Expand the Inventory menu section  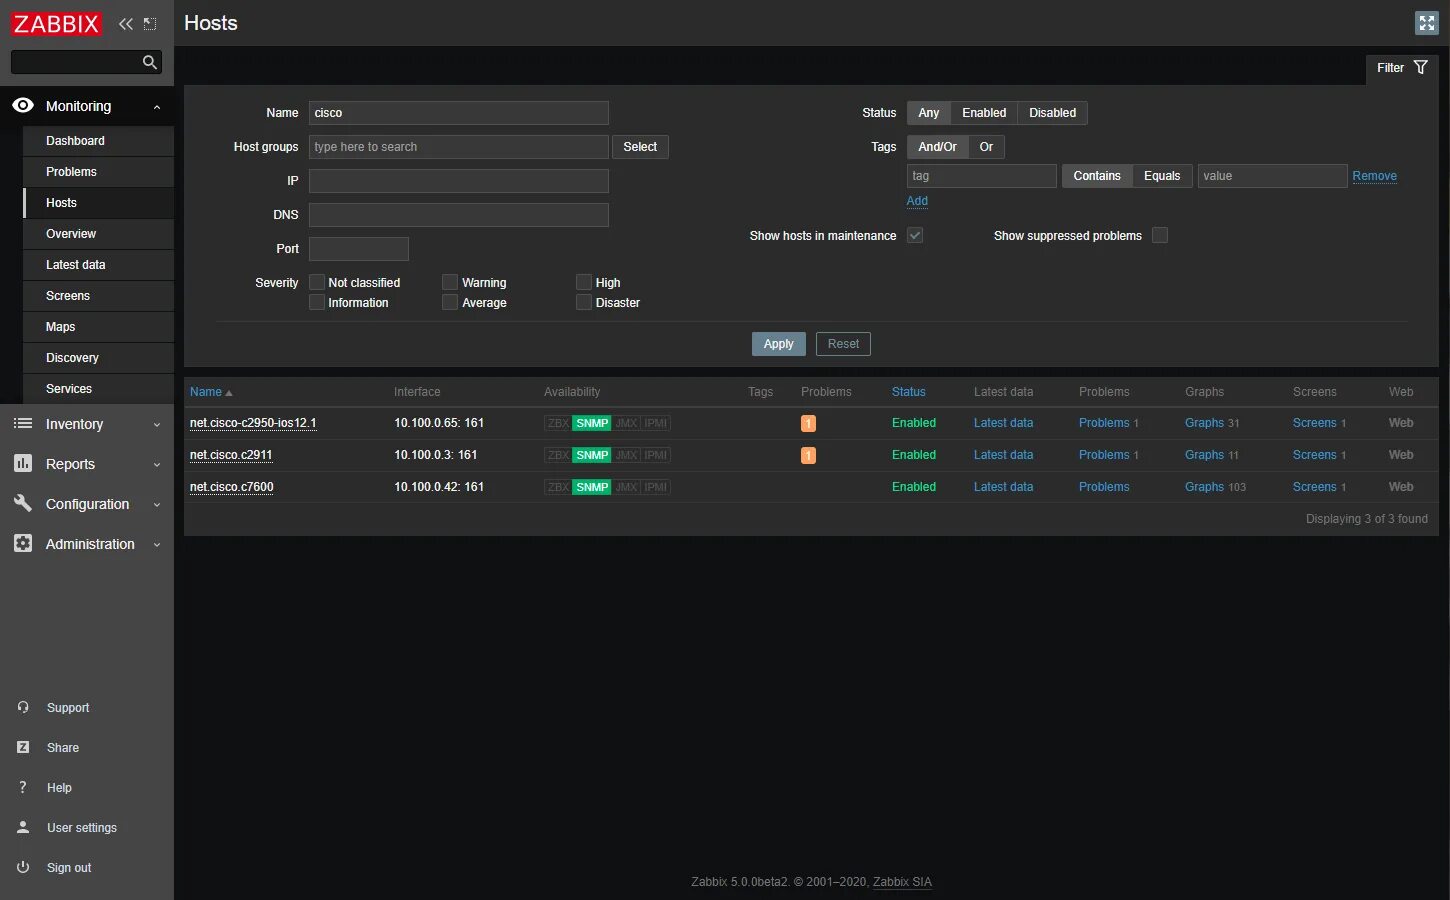pos(157,425)
